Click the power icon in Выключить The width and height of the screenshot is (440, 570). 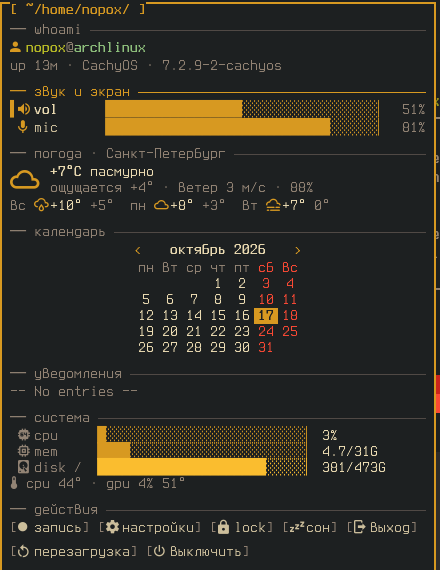[159, 551]
